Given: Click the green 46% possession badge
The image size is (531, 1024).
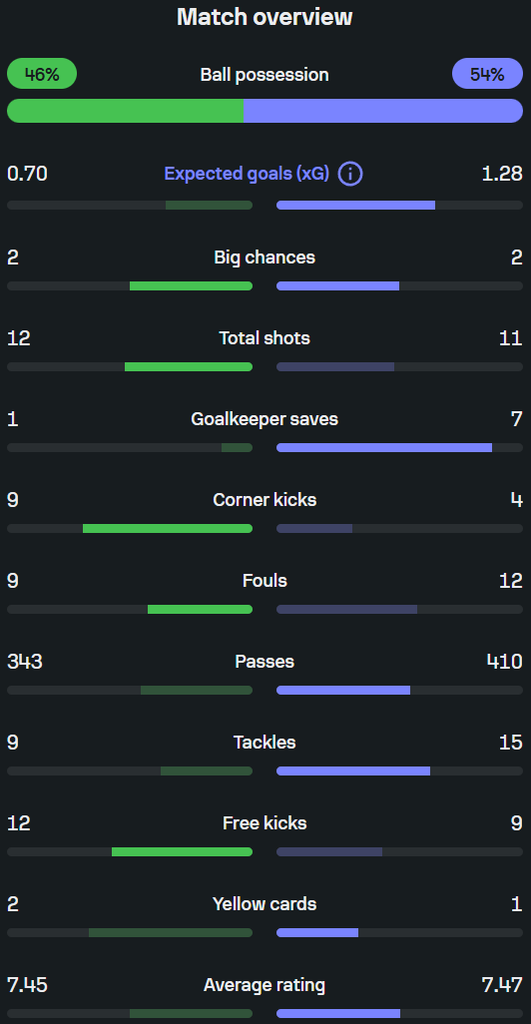Looking at the screenshot, I should [42, 74].
